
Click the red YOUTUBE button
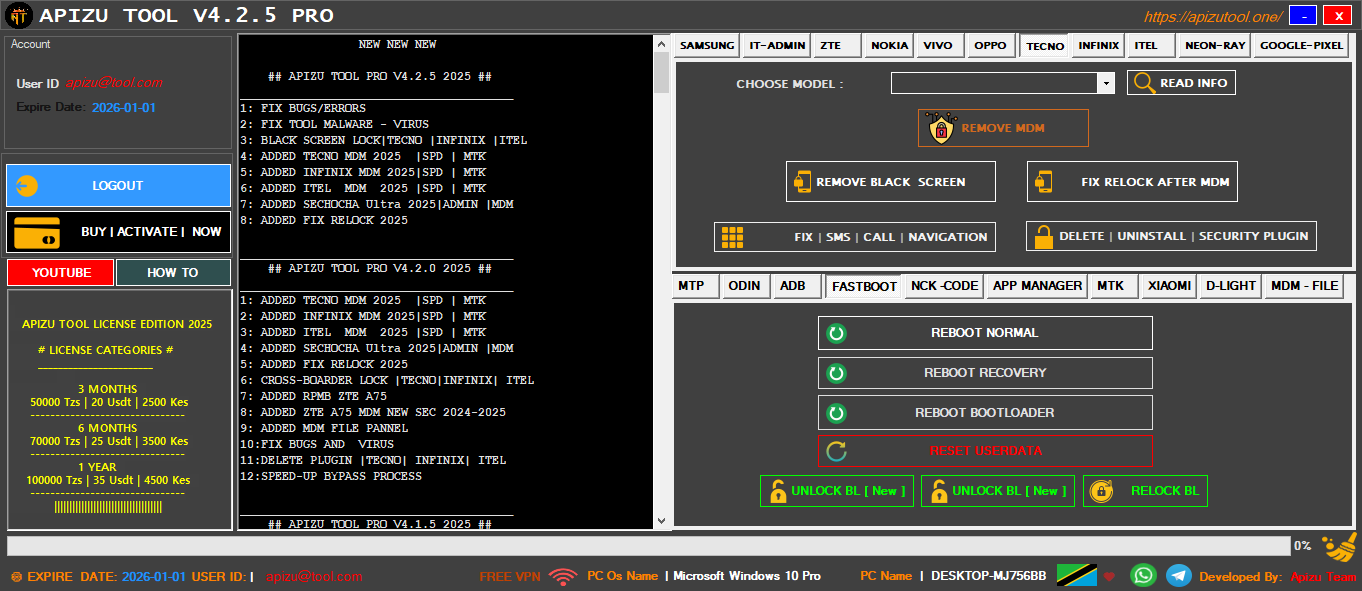[60, 272]
